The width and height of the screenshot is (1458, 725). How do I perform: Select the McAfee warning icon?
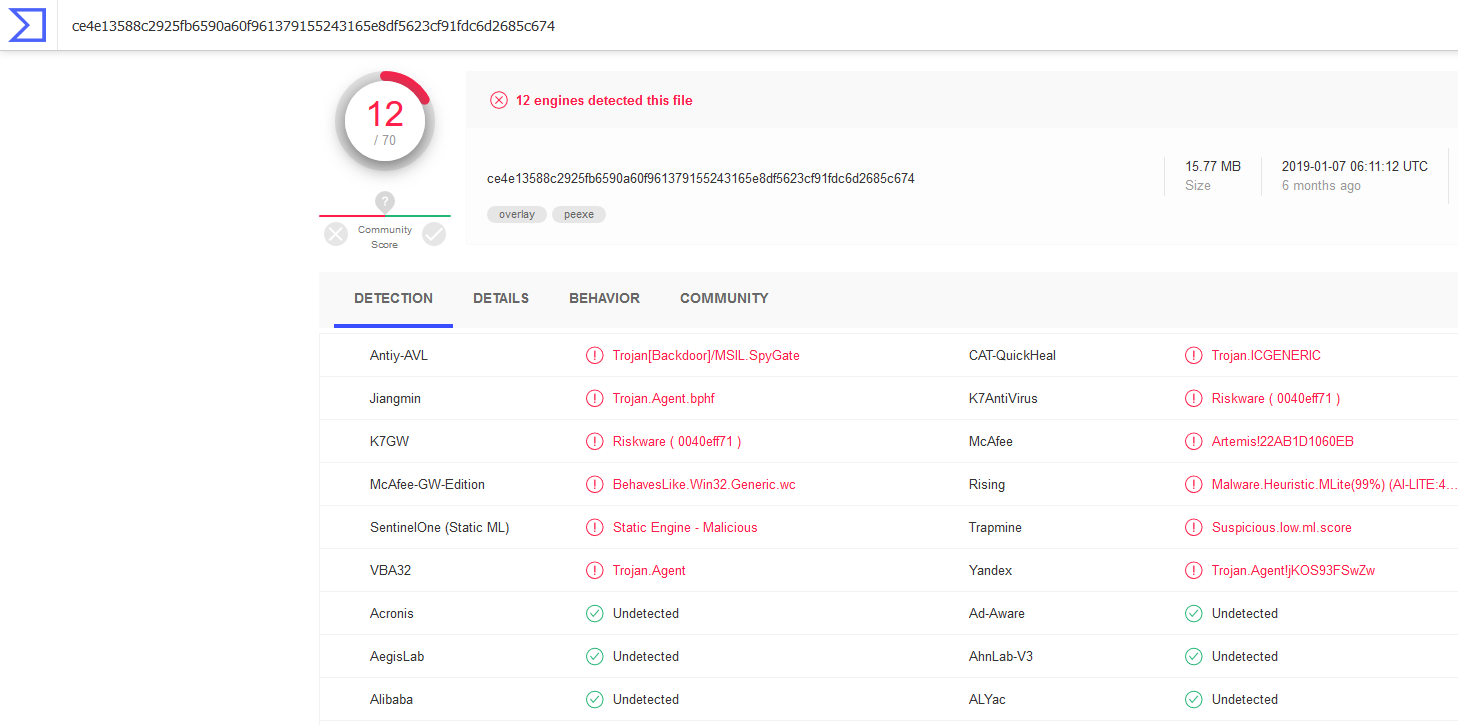[1193, 441]
